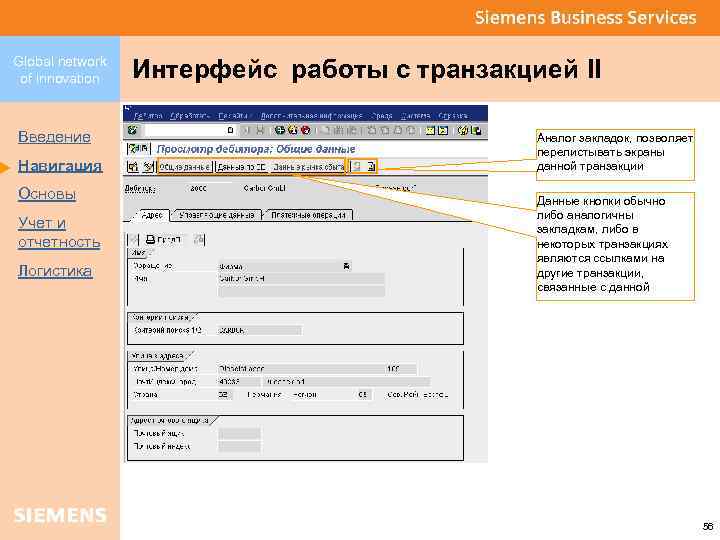Click the previous screen page icon
Image resolution: width=720 pixels, height=540 pixels.
coord(357,167)
